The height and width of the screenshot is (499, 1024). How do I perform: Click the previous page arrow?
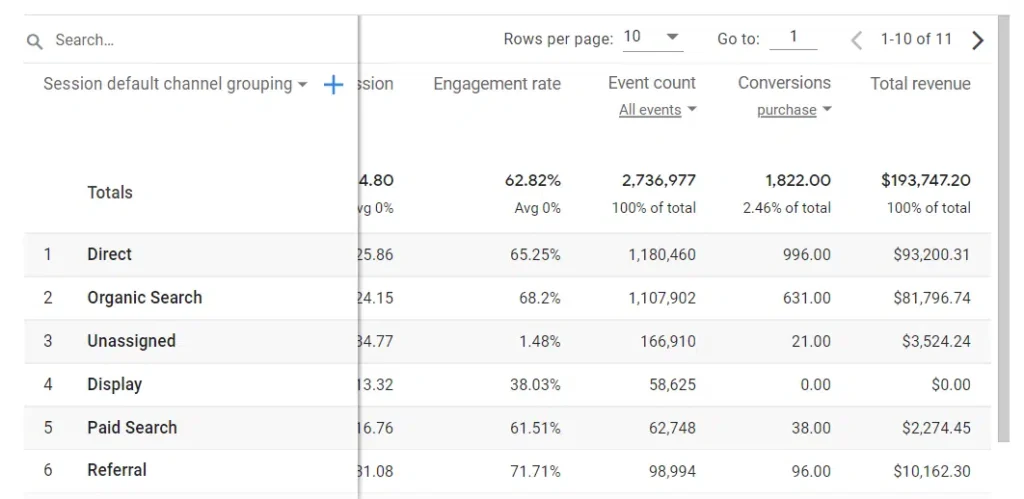[856, 40]
